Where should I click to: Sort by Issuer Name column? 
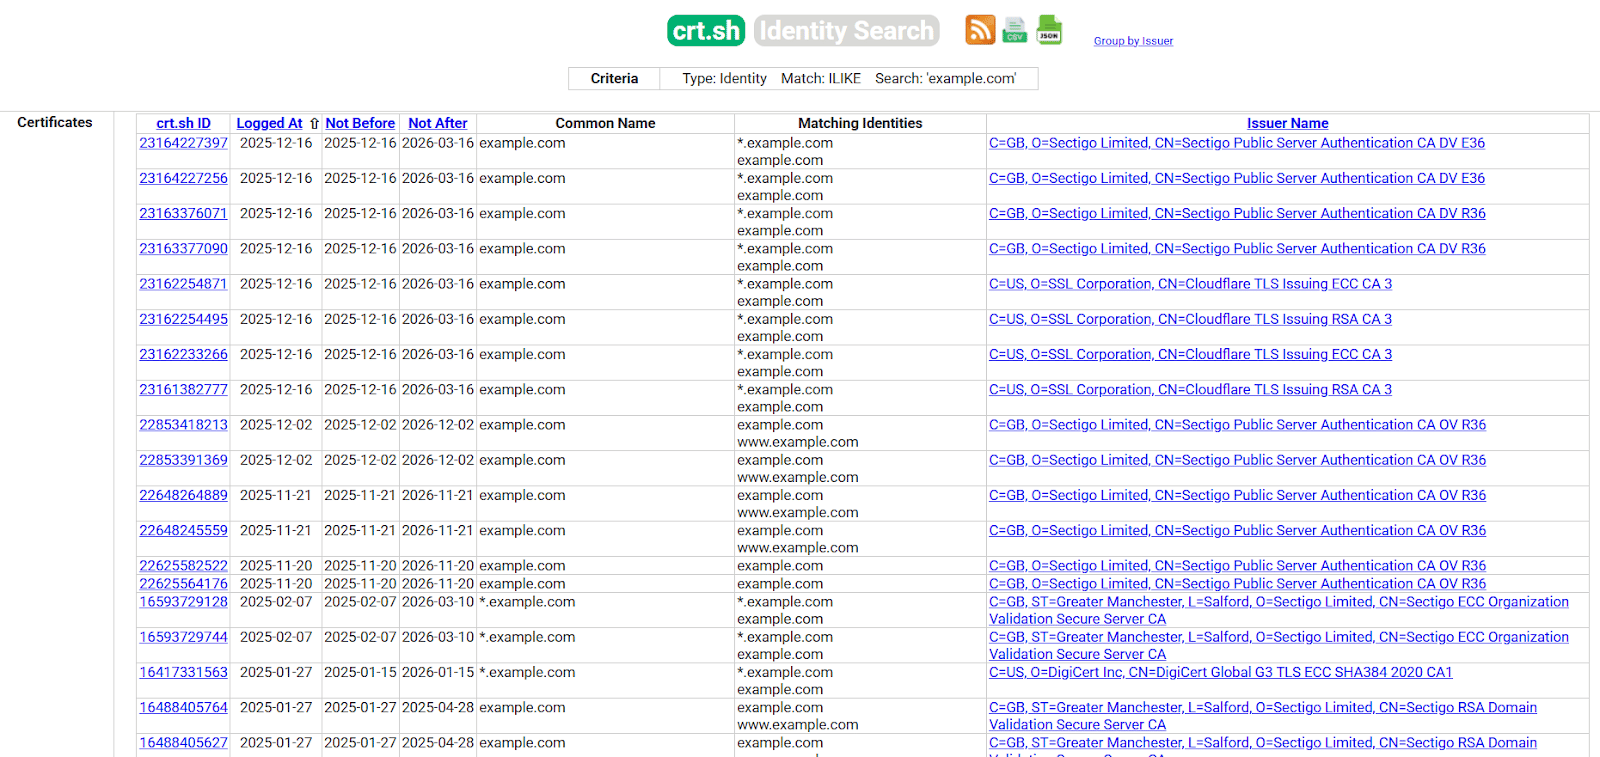tap(1287, 123)
